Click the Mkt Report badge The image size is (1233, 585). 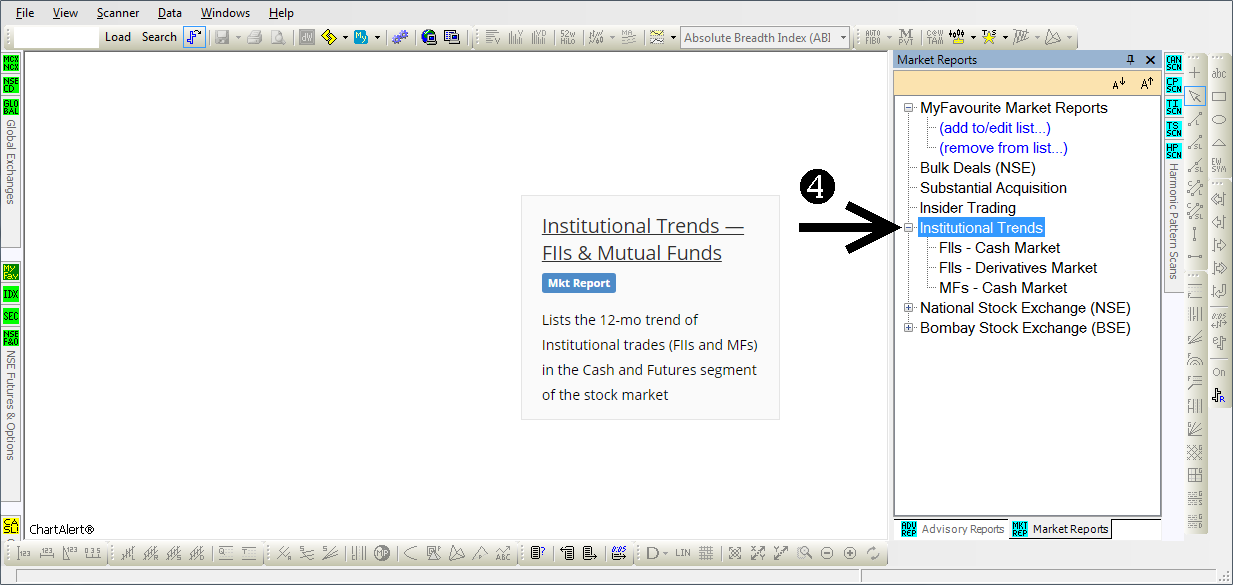click(579, 283)
